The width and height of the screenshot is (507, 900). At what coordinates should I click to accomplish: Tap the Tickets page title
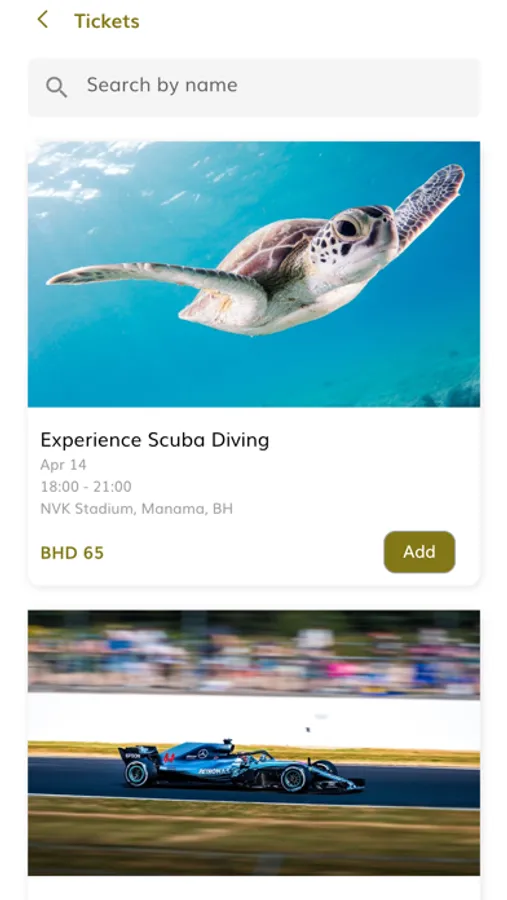tap(107, 21)
